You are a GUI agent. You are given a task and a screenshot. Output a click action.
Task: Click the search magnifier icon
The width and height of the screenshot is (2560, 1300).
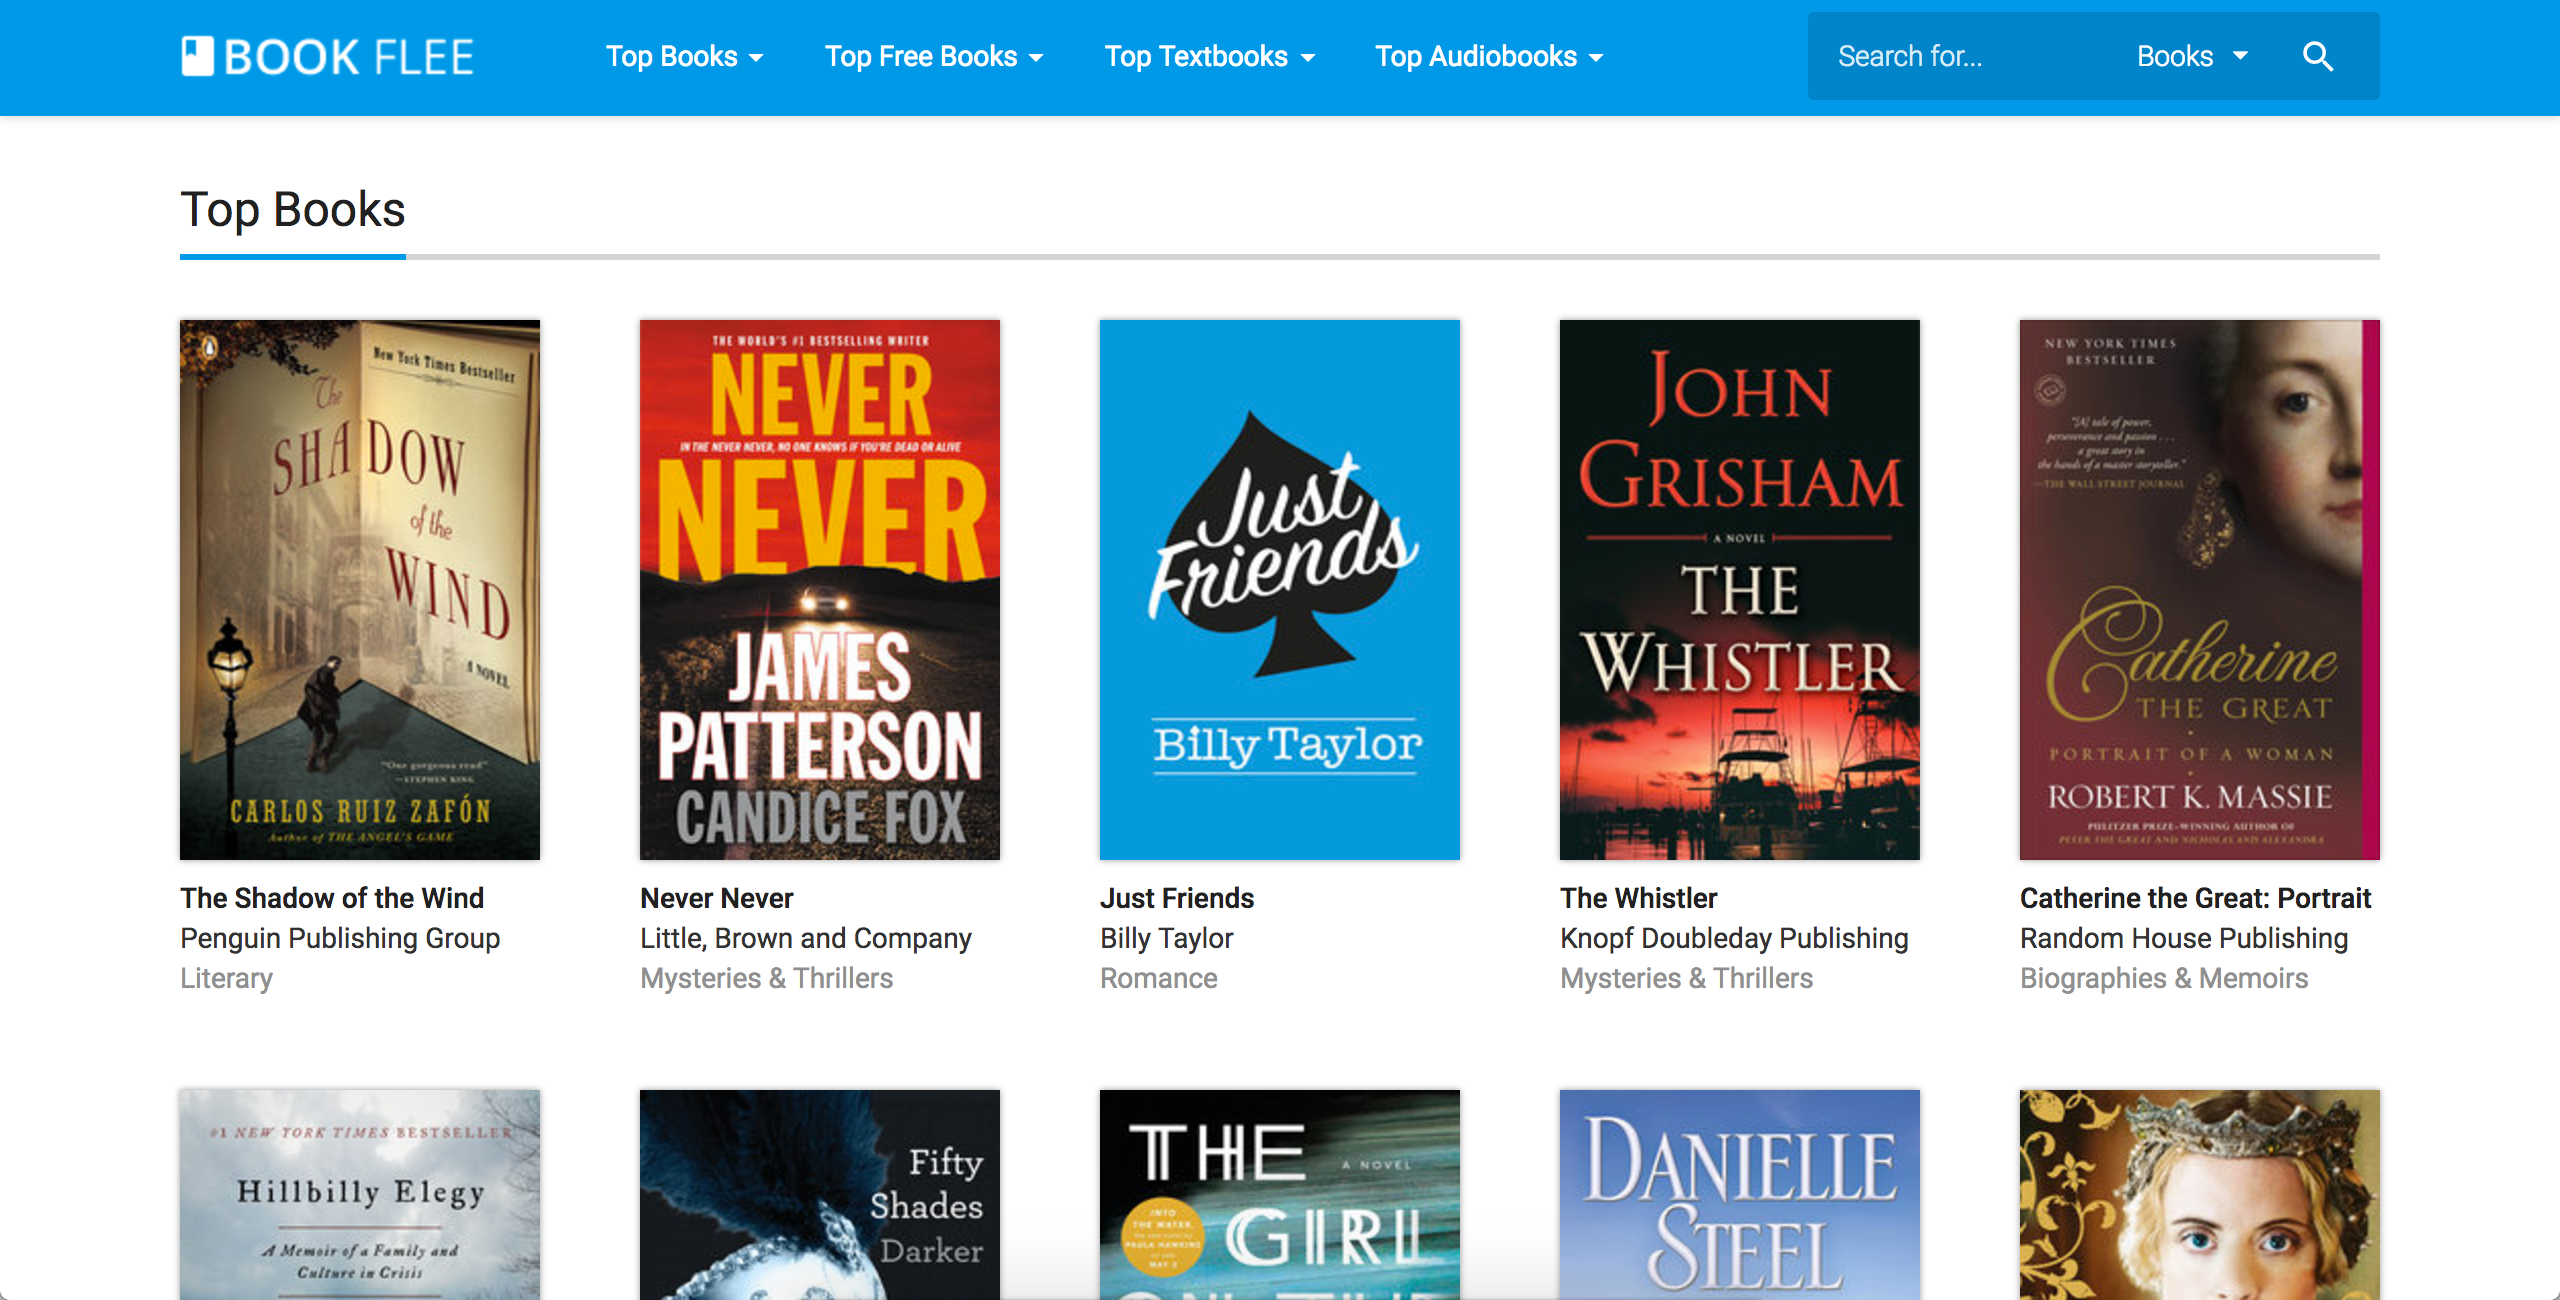tap(2317, 57)
